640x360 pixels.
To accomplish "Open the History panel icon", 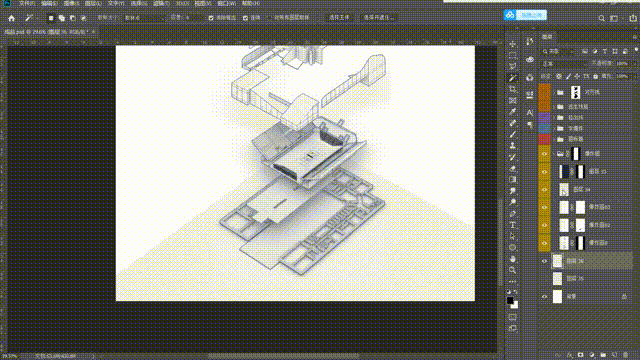I will pyautogui.click(x=530, y=42).
